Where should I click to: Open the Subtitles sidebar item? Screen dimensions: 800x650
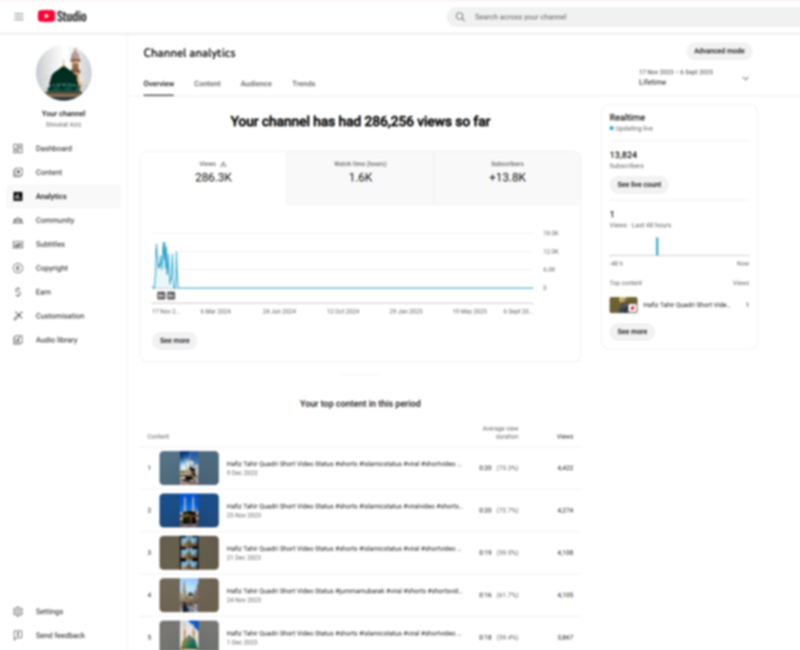[50, 244]
